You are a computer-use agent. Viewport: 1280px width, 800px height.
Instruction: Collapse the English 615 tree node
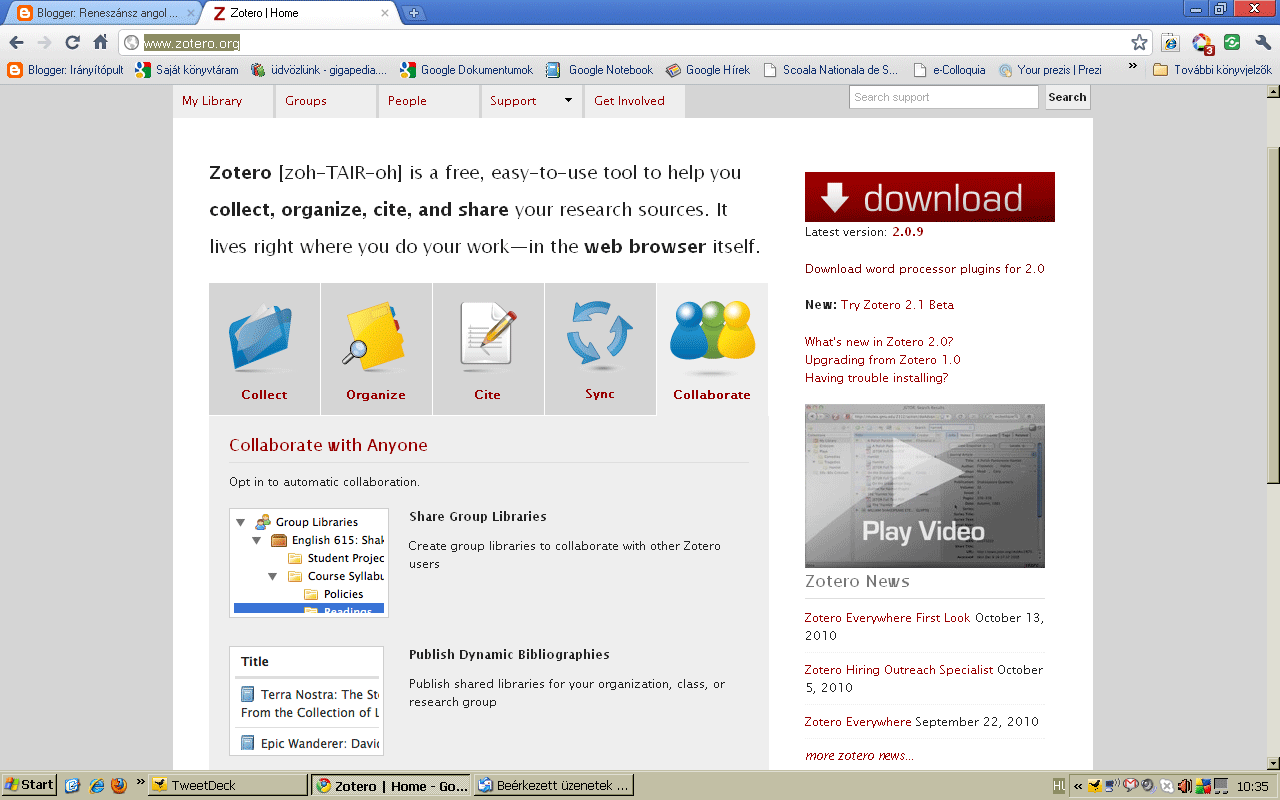(257, 540)
